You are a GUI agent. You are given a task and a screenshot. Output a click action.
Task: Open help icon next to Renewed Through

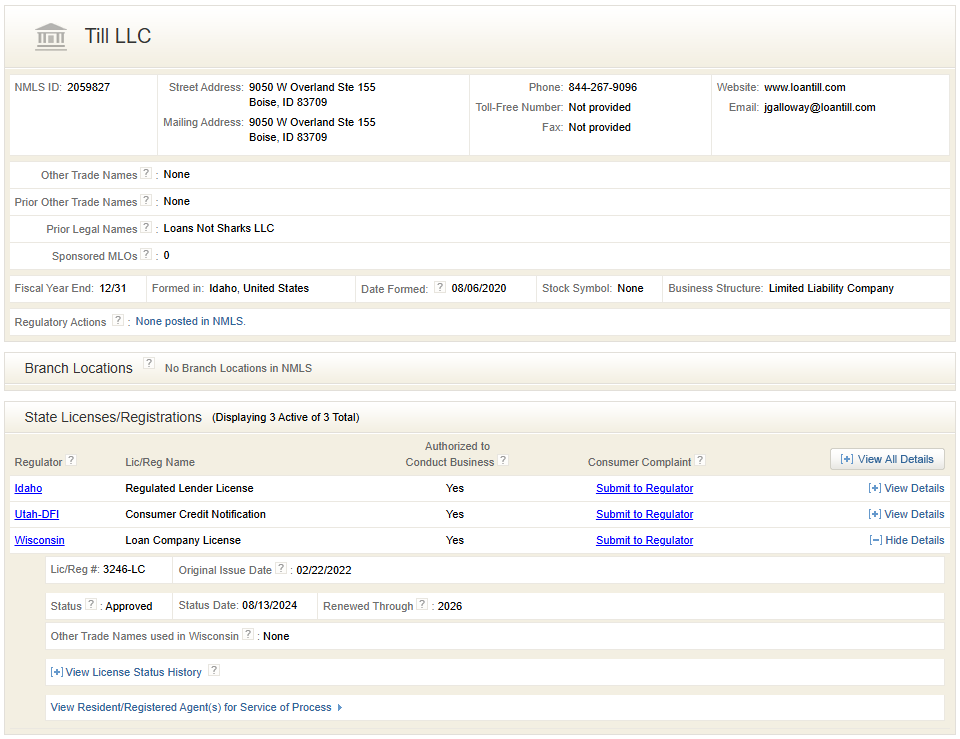pyautogui.click(x=422, y=604)
